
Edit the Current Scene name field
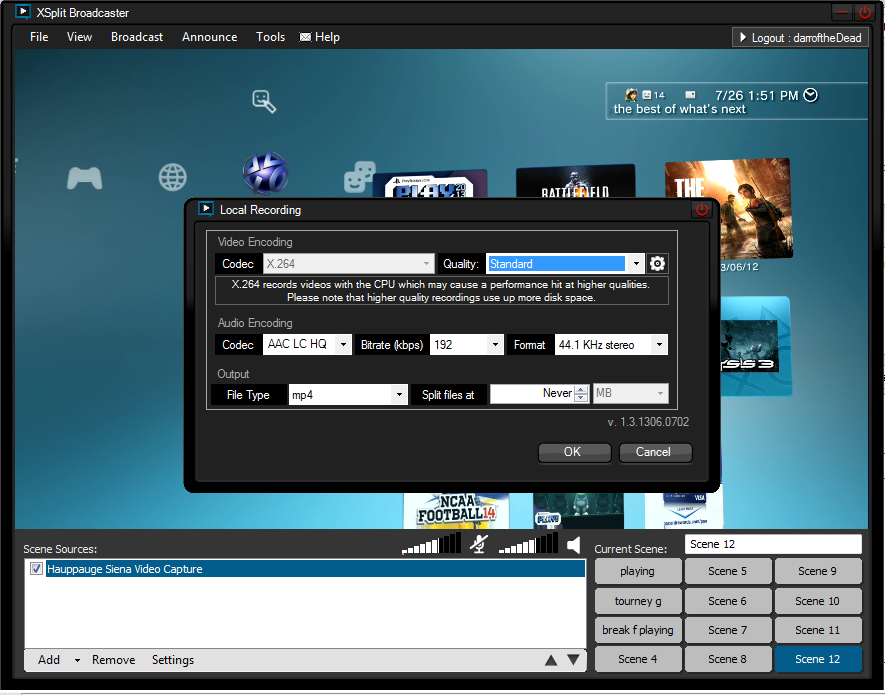point(773,544)
